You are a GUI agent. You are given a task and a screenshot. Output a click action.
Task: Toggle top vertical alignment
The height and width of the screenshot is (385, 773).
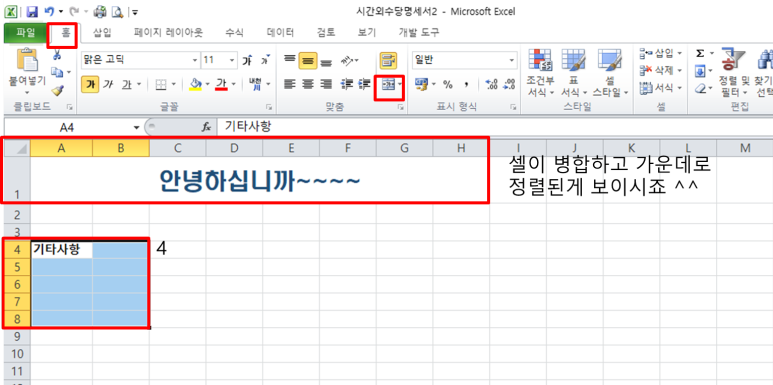click(289, 60)
